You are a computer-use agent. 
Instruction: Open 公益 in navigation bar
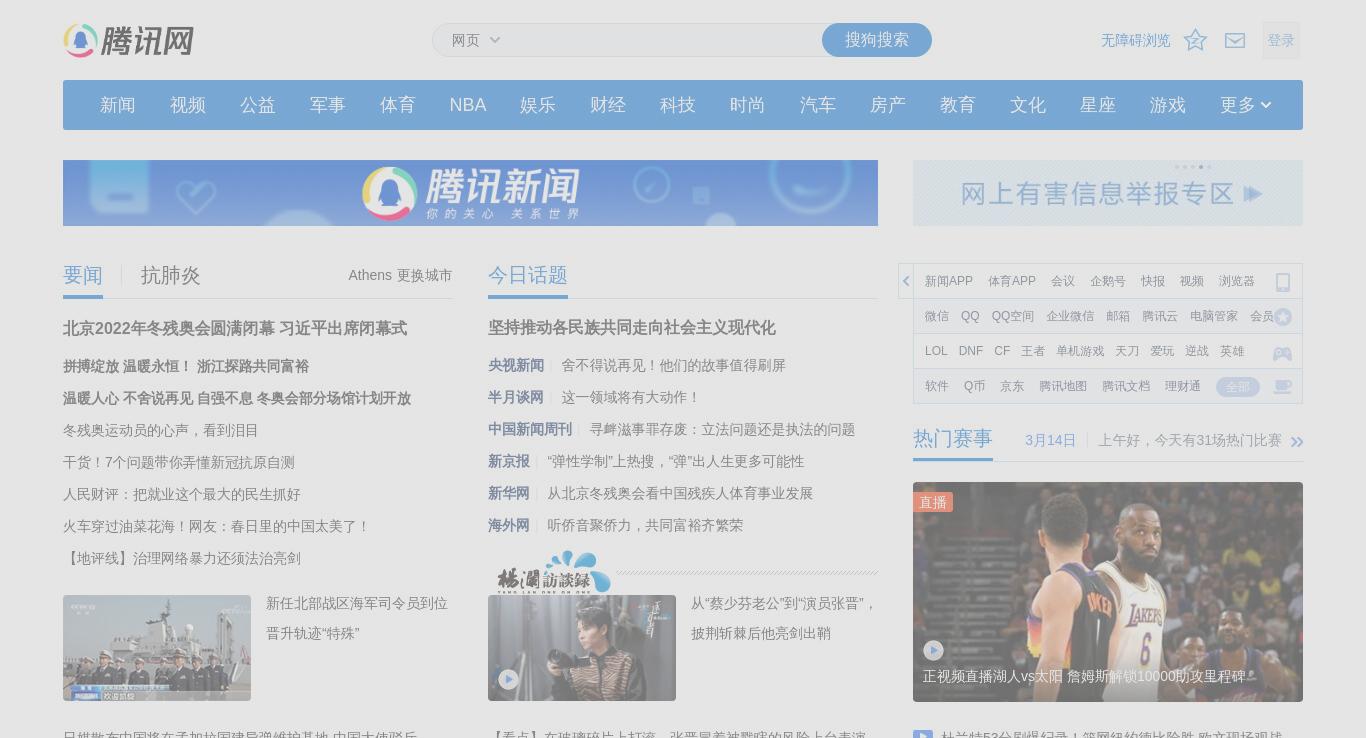(258, 105)
